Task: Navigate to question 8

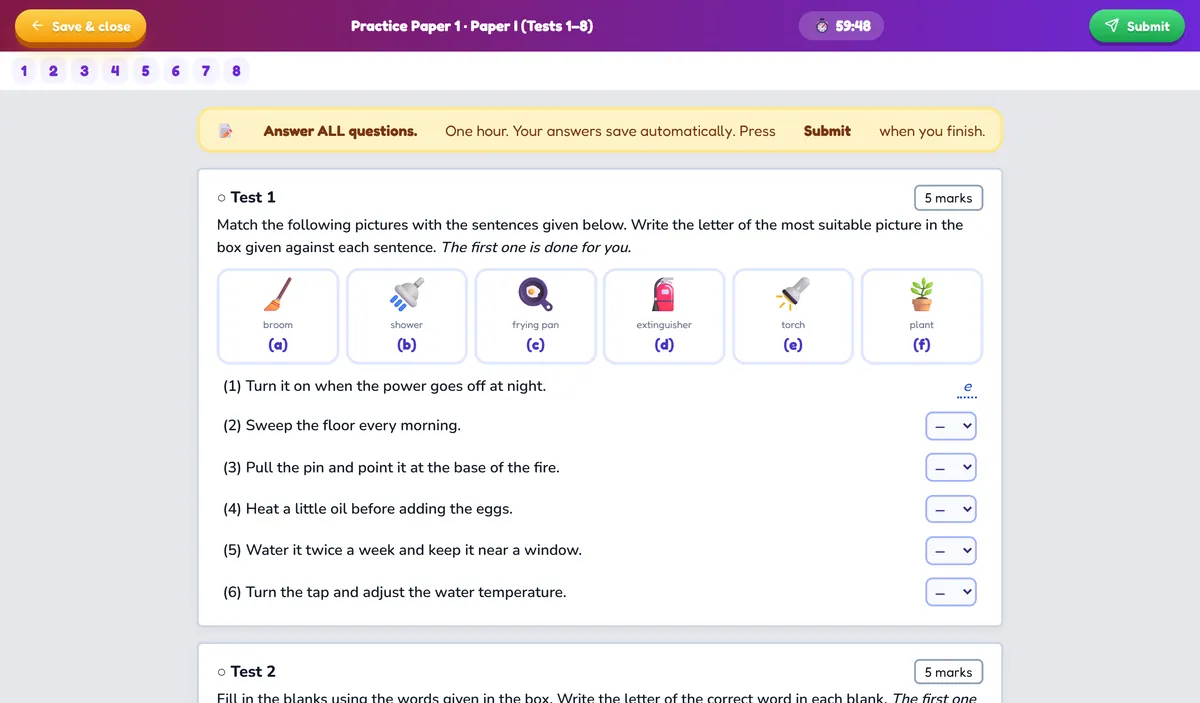Action: click(236, 71)
